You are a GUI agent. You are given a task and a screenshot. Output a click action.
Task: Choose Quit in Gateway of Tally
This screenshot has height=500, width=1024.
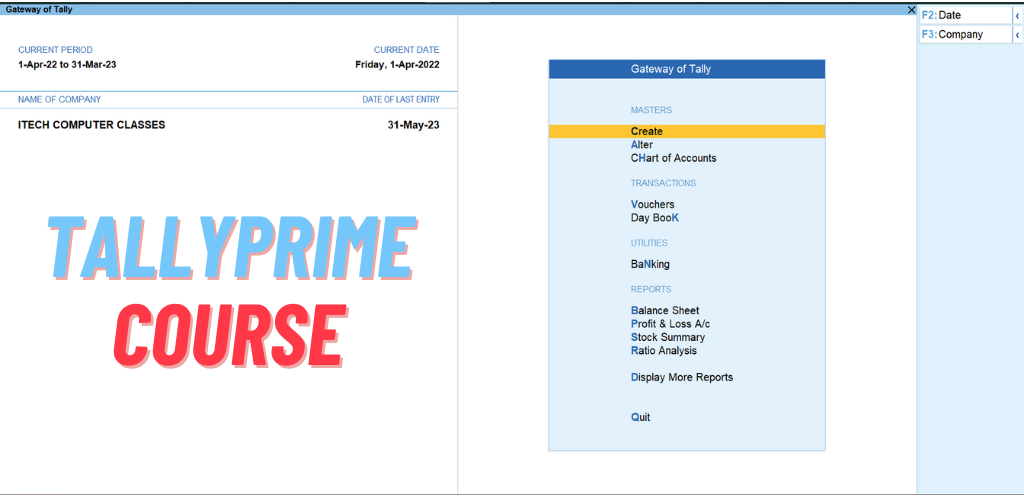click(640, 417)
